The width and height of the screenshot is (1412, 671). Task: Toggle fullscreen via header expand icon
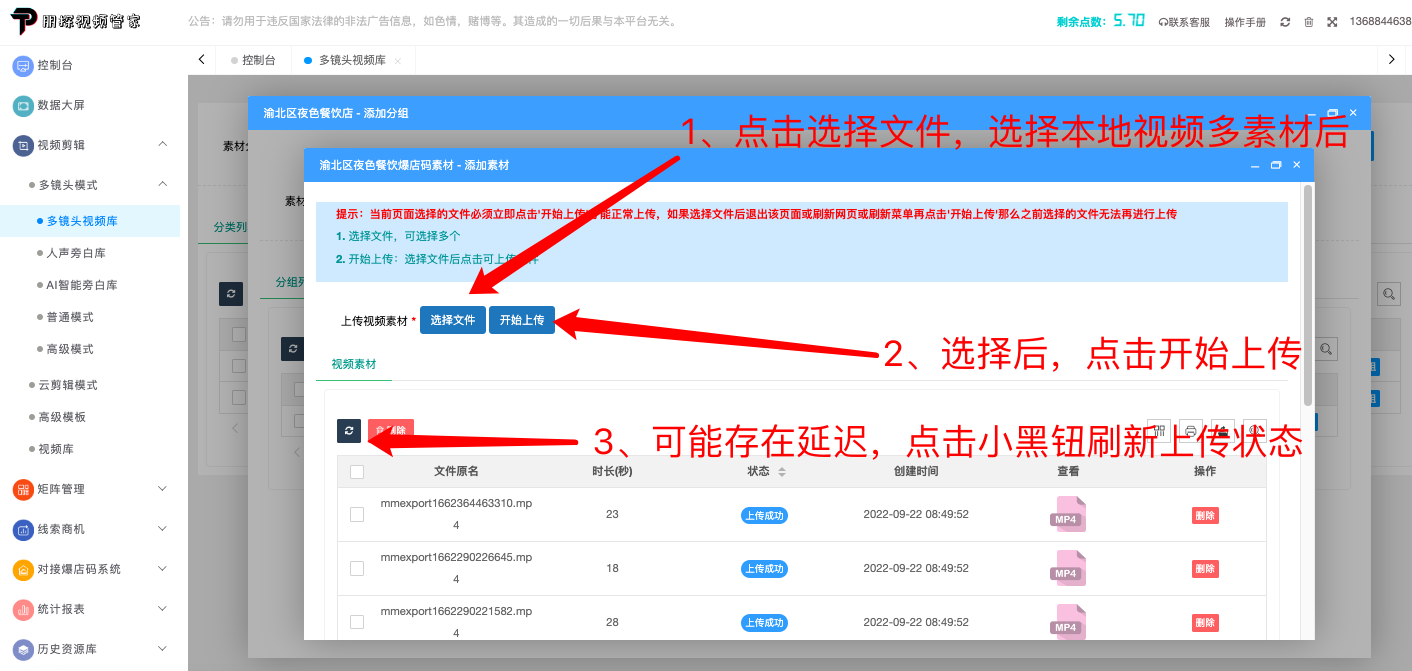coord(1332,22)
